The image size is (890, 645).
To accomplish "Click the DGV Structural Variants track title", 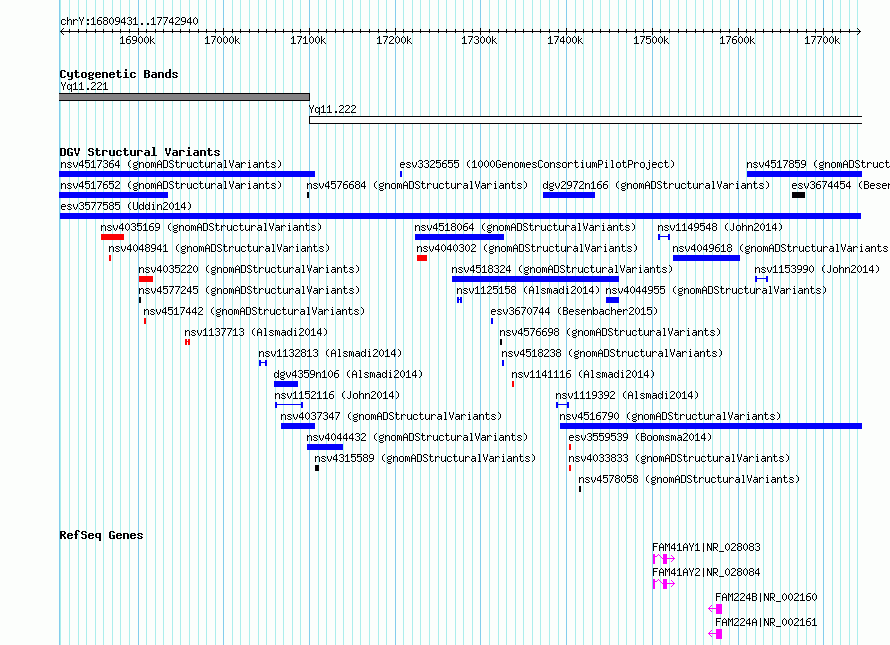I will point(140,152).
